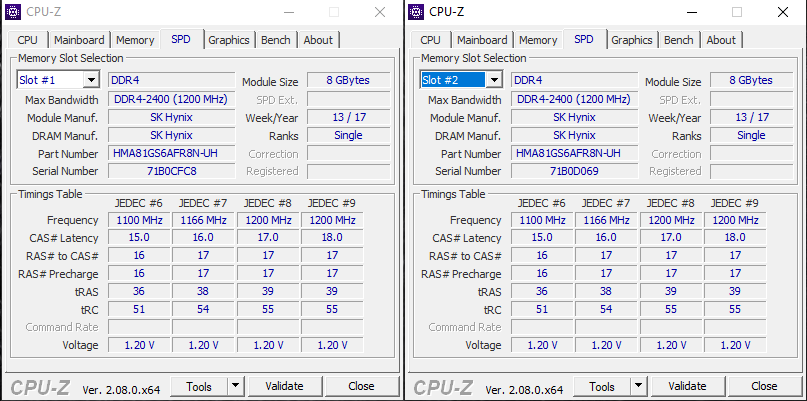
Task: Select SPD tab in right CPU-Z window
Action: pyautogui.click(x=584, y=39)
